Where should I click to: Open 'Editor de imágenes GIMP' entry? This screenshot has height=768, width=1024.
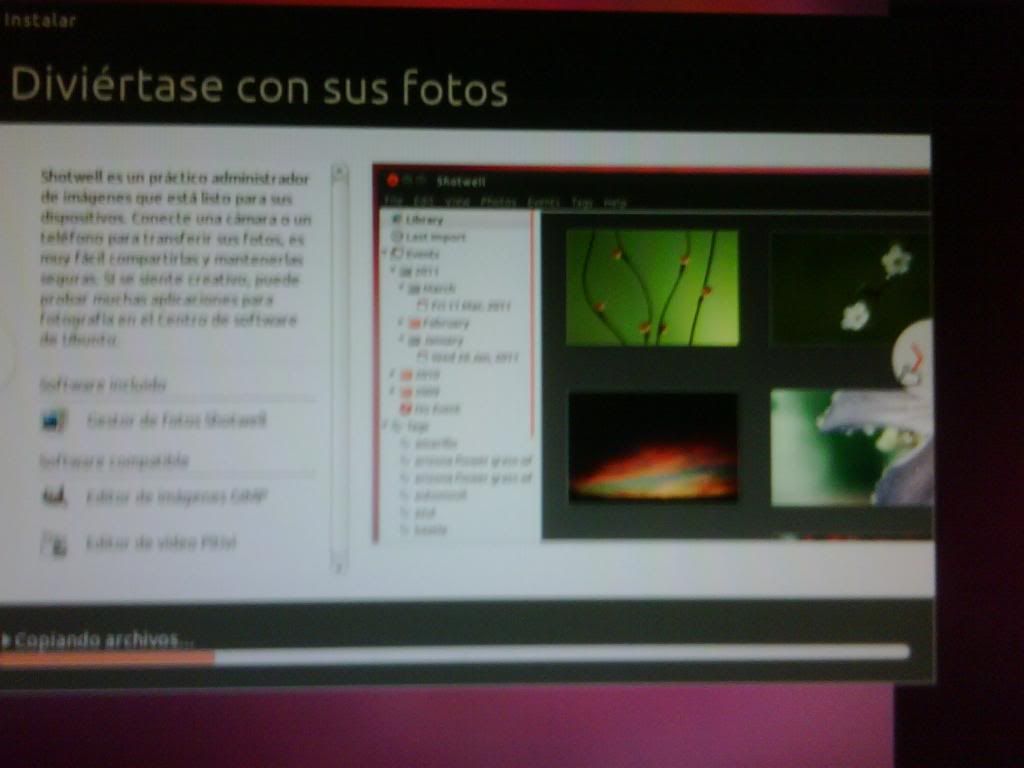point(176,496)
